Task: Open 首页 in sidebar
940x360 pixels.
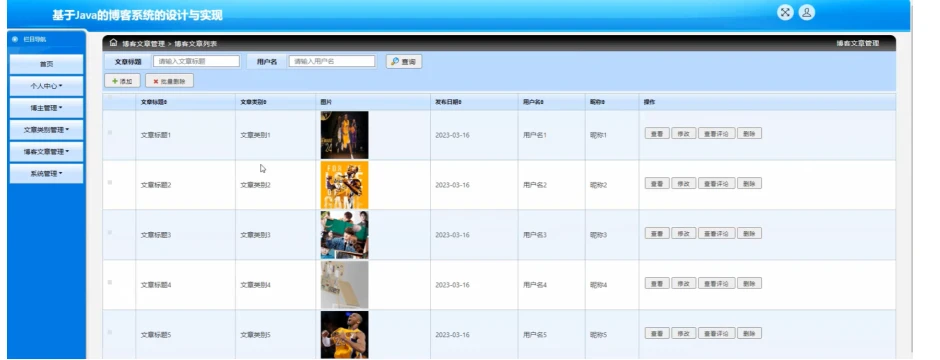Action: pos(46,64)
